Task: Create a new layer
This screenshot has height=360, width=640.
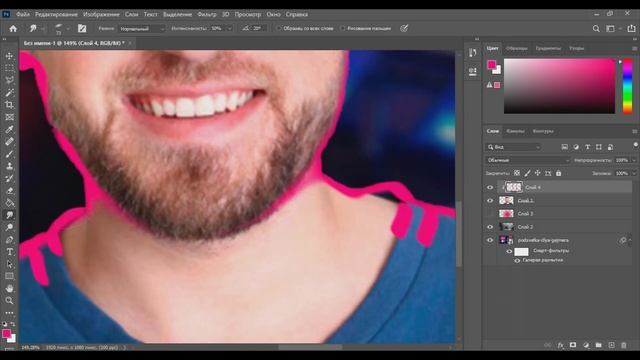Action: pyautogui.click(x=611, y=345)
